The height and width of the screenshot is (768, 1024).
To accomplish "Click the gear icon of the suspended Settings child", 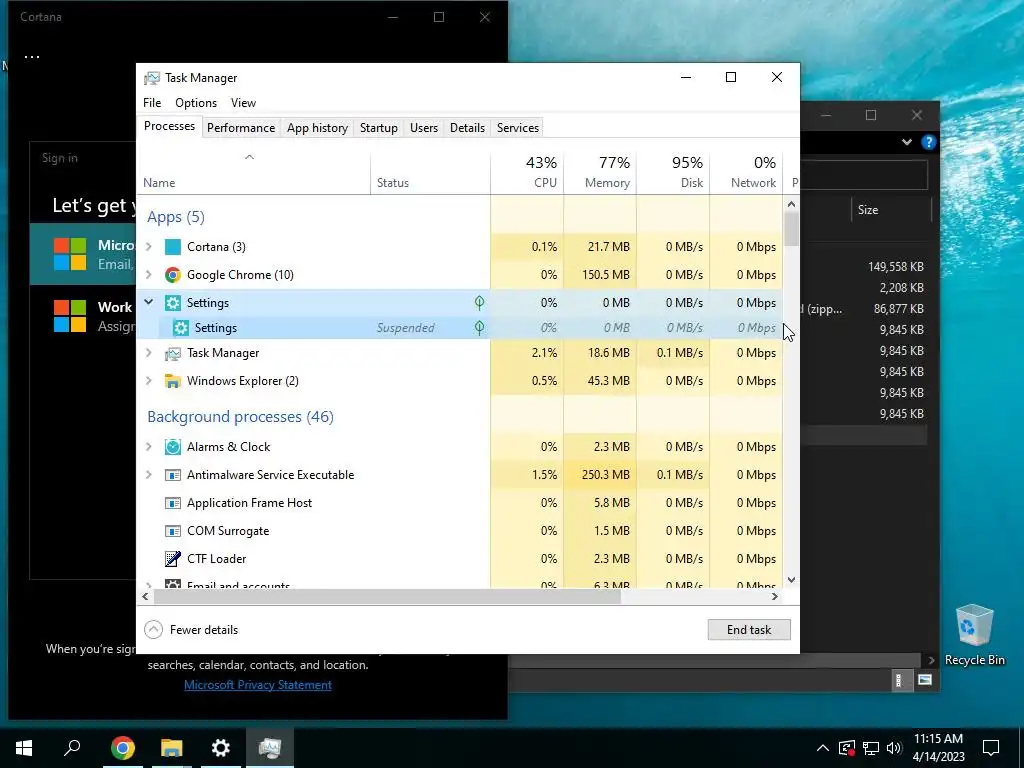I will click(x=180, y=328).
